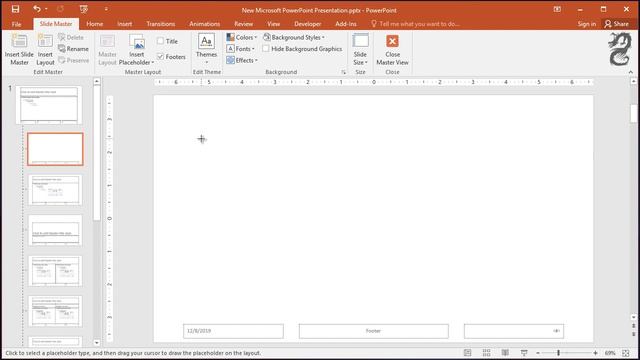The width and height of the screenshot is (640, 360).
Task: Switch to the Review tab
Action: tap(244, 24)
